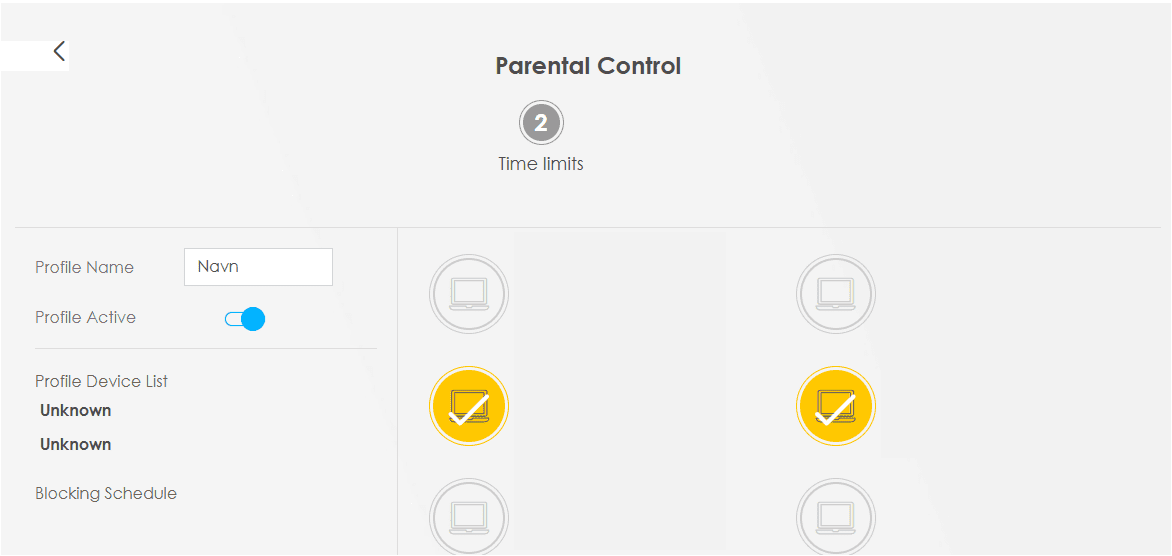The width and height of the screenshot is (1172, 556).
Task: Click the Profile Name label
Action: coord(84,267)
